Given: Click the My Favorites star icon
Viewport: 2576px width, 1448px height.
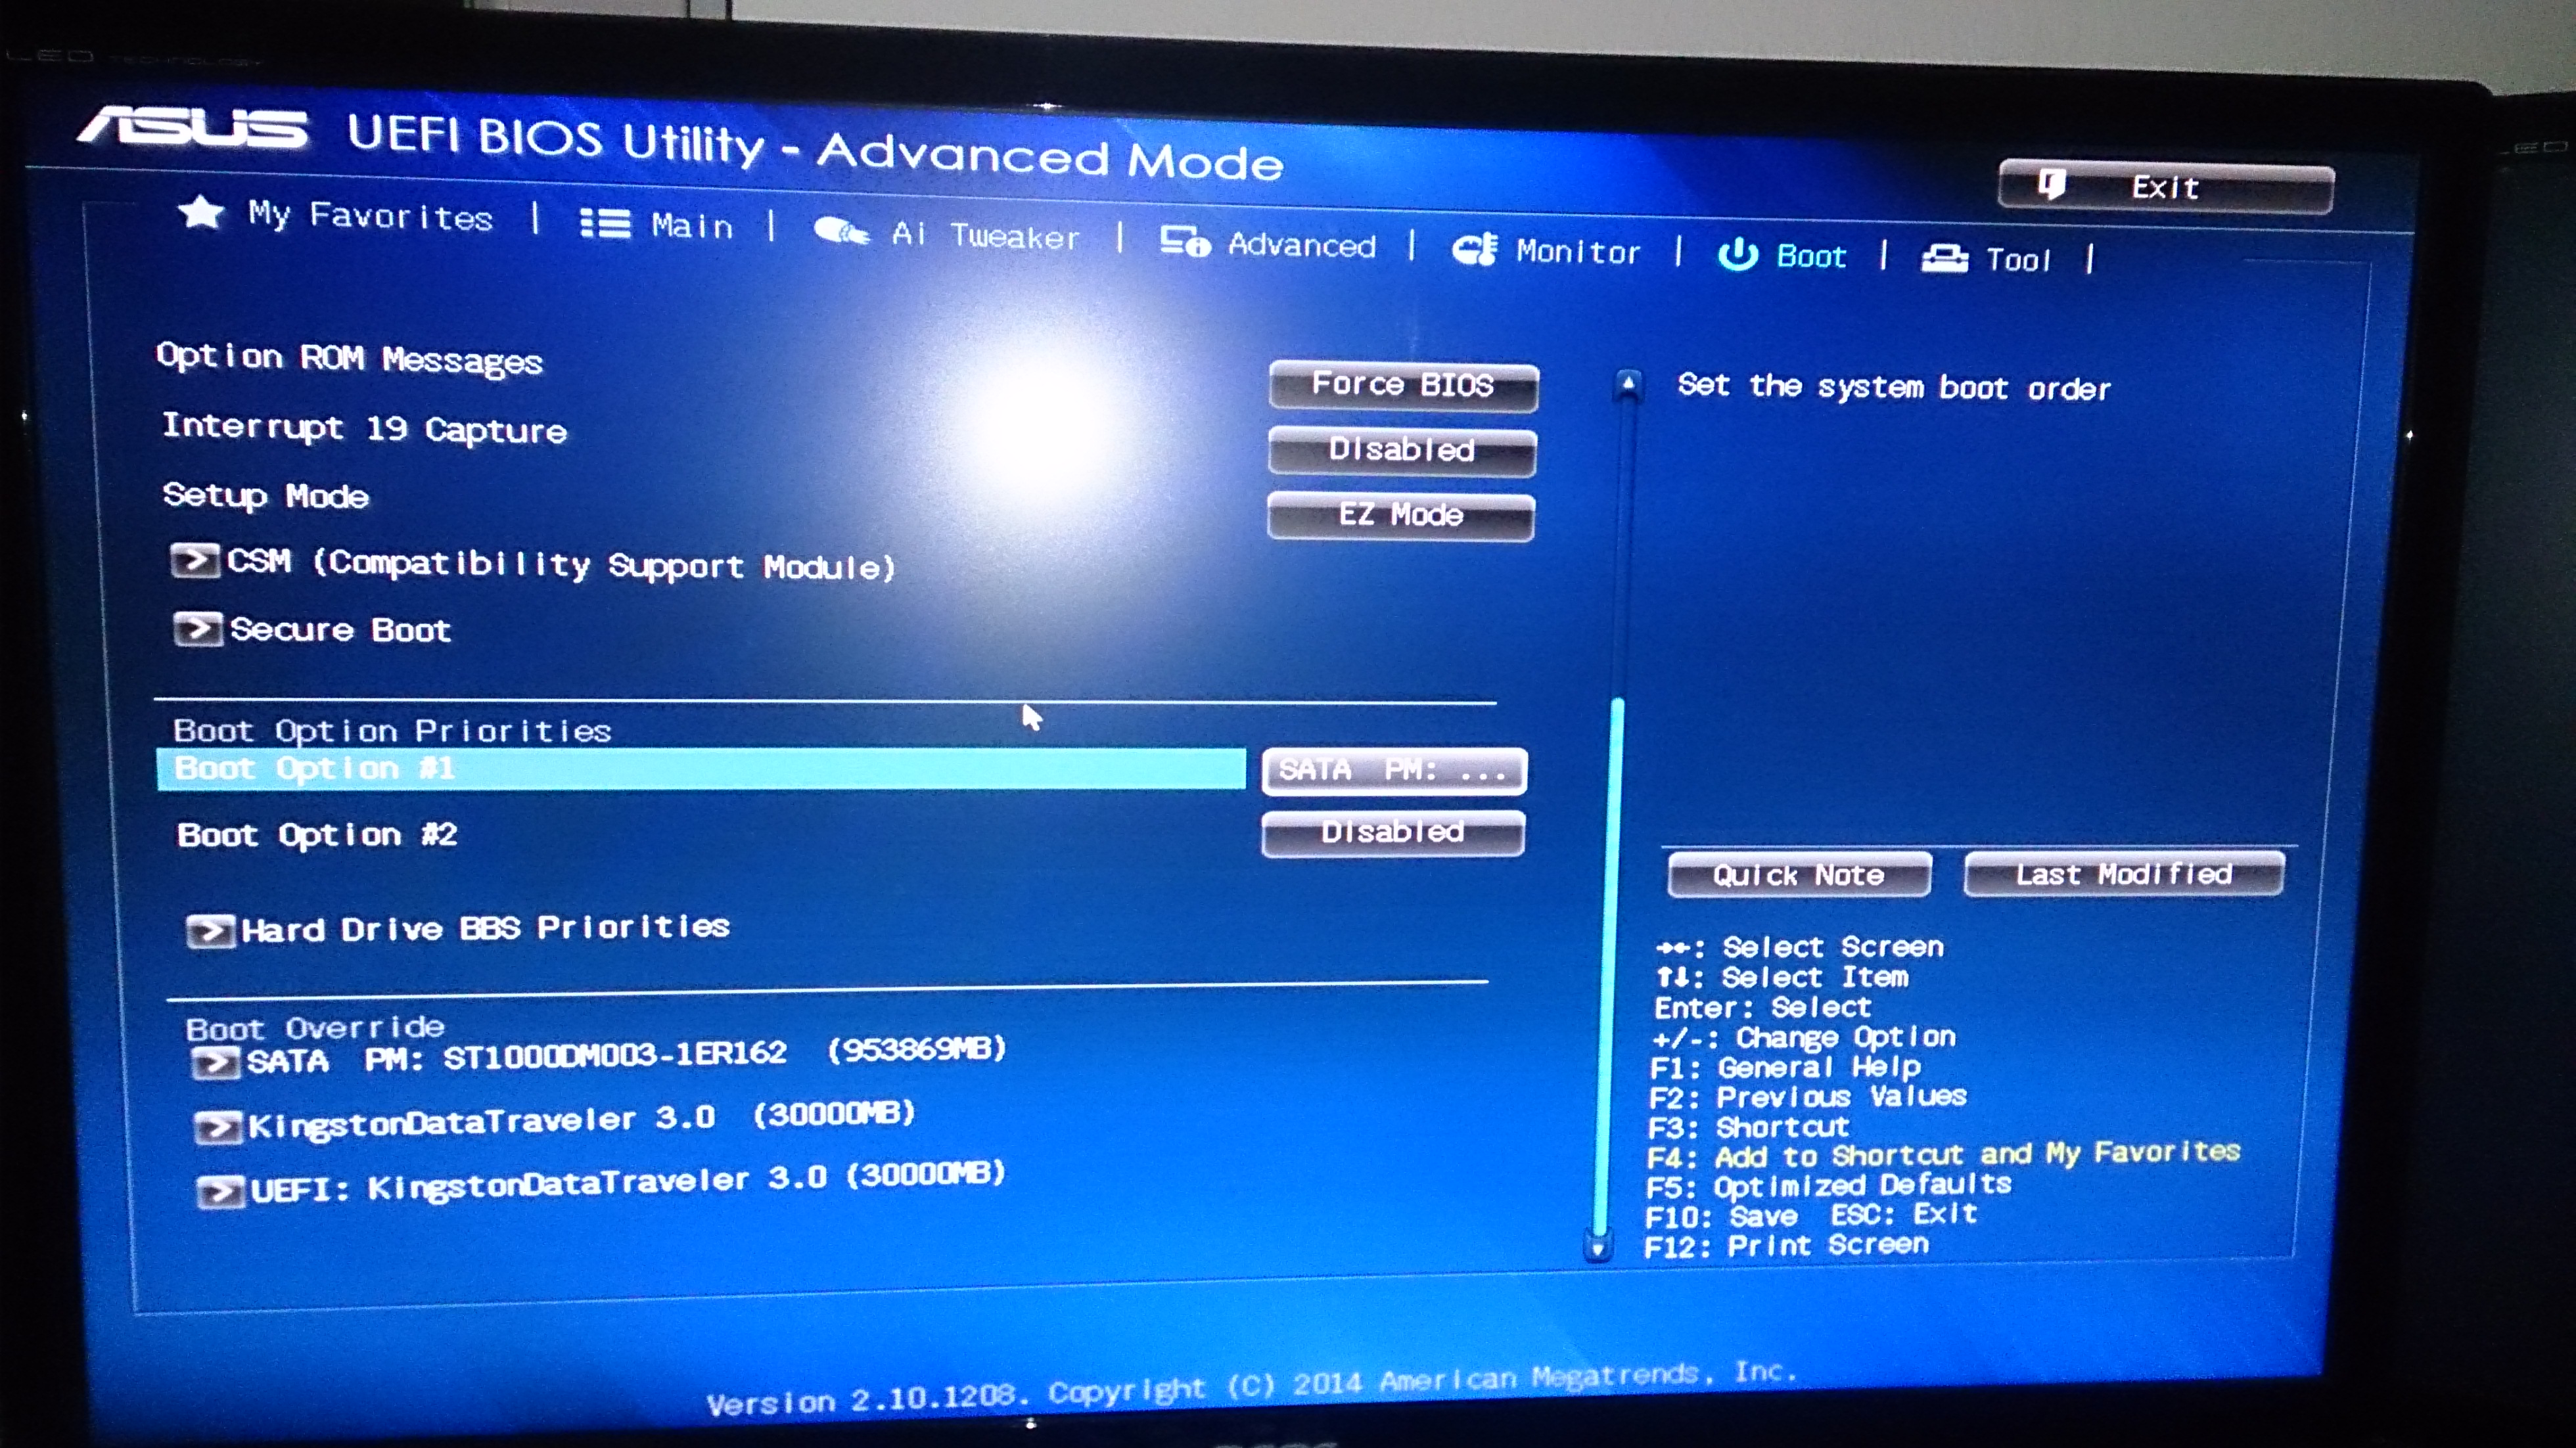Looking at the screenshot, I should [x=201, y=212].
